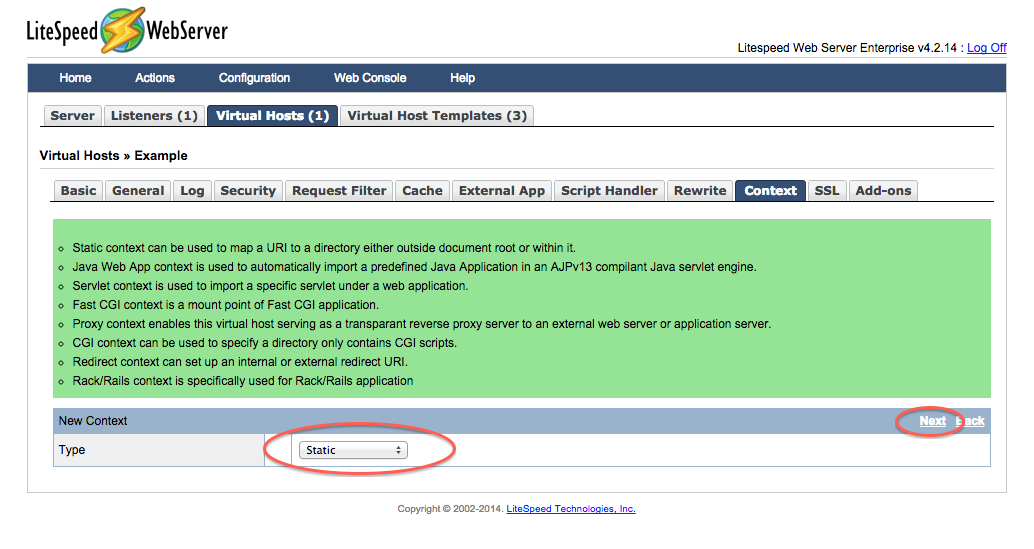The width and height of the screenshot is (1034, 549).
Task: Switch to the Cache tab
Action: tap(422, 190)
